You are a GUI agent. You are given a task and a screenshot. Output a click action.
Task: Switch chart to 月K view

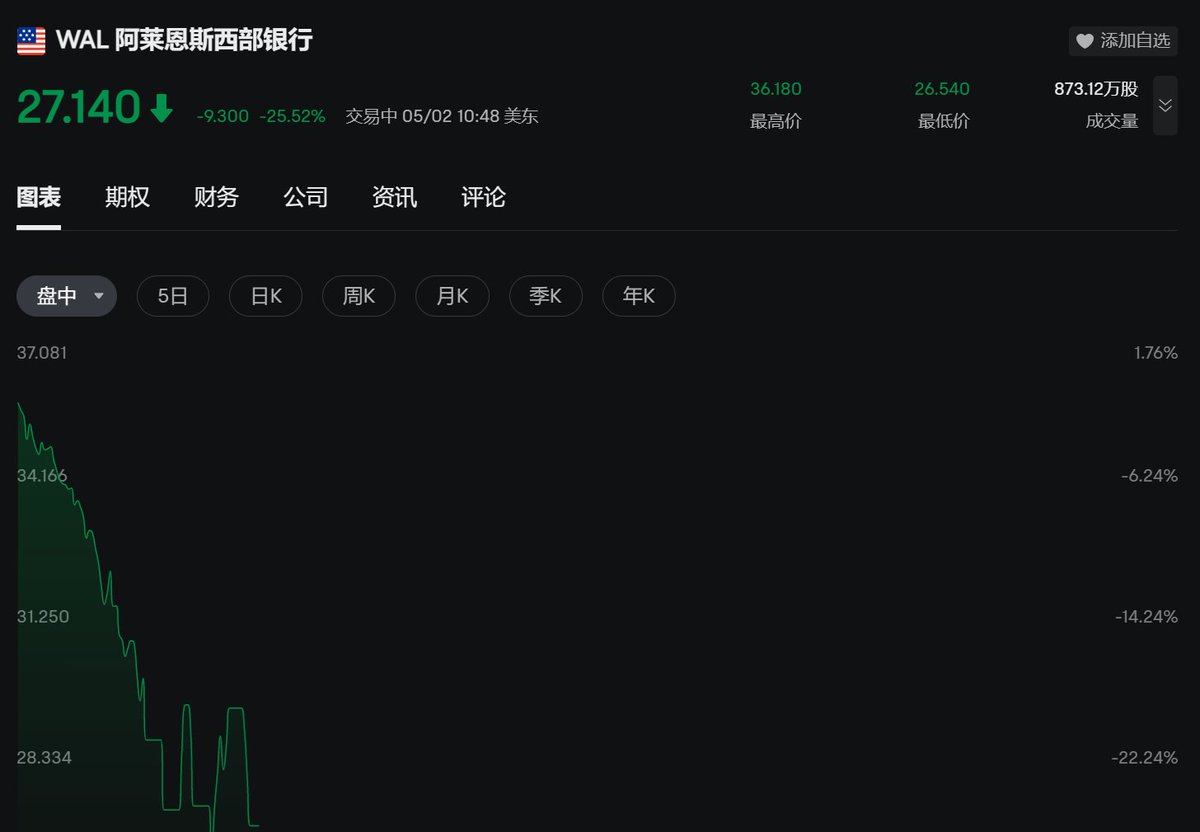[452, 296]
